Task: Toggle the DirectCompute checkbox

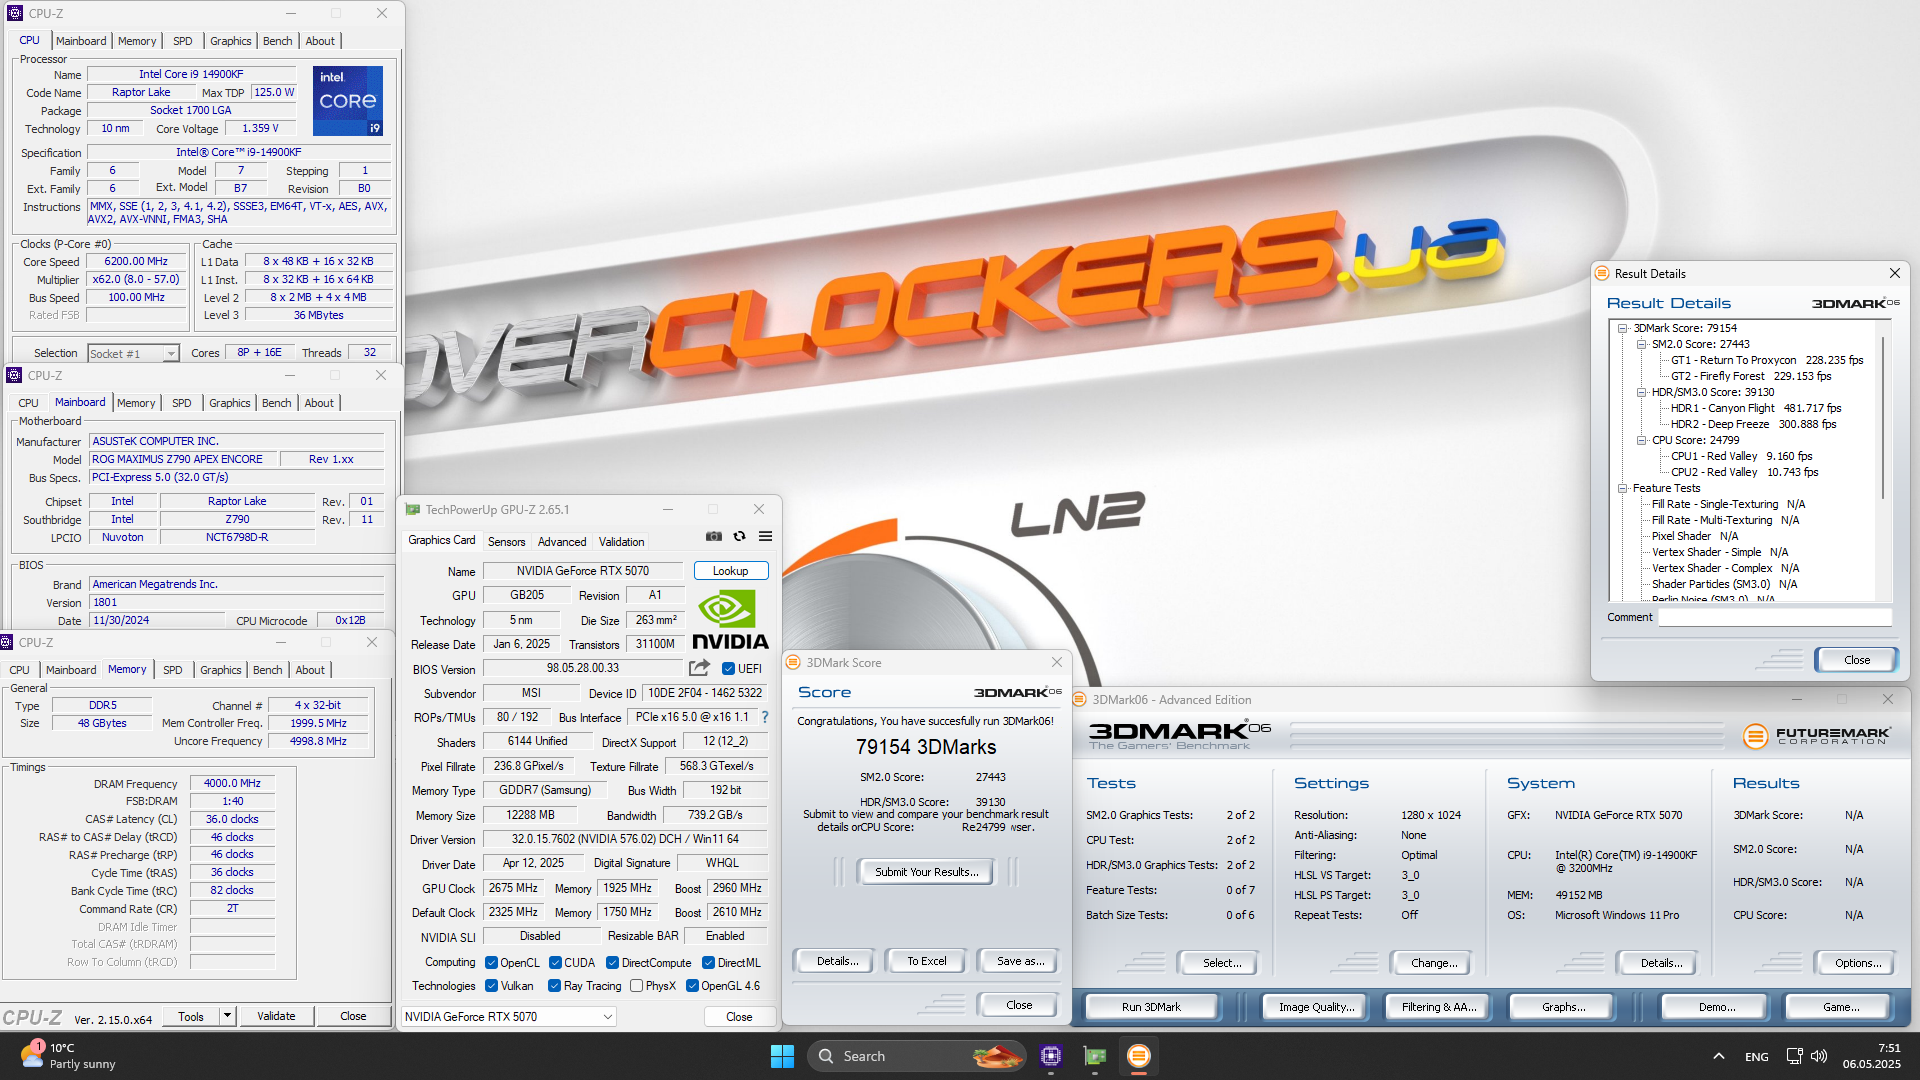Action: pos(612,963)
